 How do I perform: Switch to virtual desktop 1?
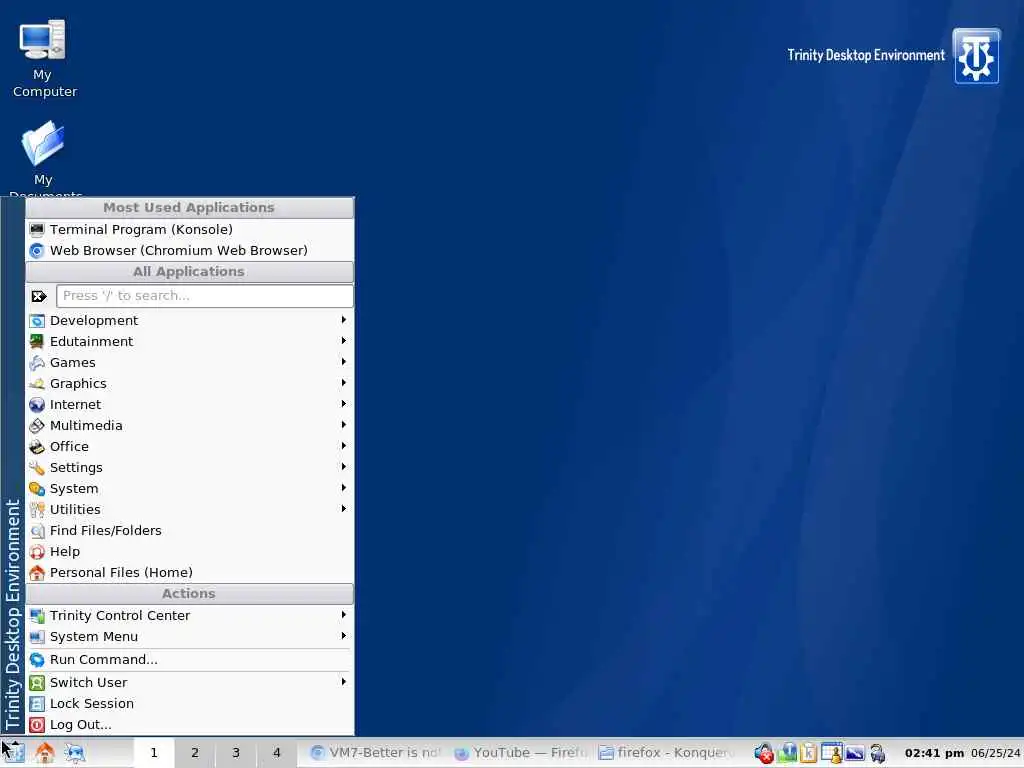[x=154, y=752]
